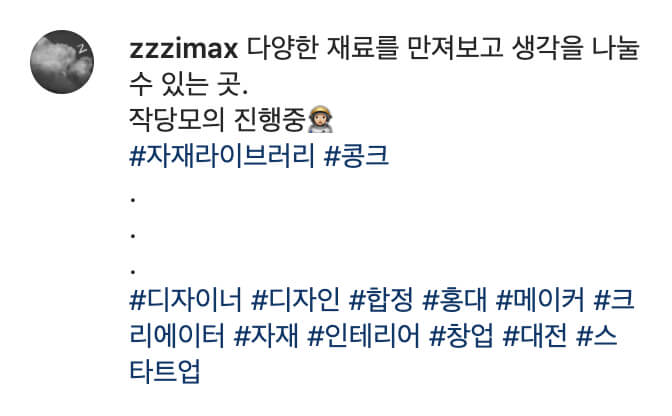Open the #디자이너 hashtag
Screen dimensions: 672x416
[x=186, y=300]
